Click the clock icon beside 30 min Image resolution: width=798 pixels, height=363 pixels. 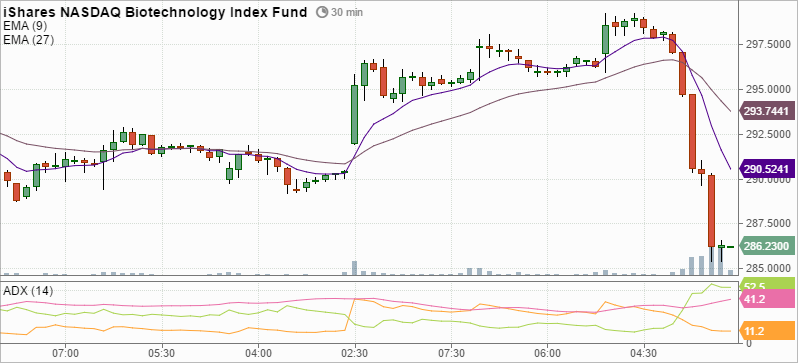322,12
